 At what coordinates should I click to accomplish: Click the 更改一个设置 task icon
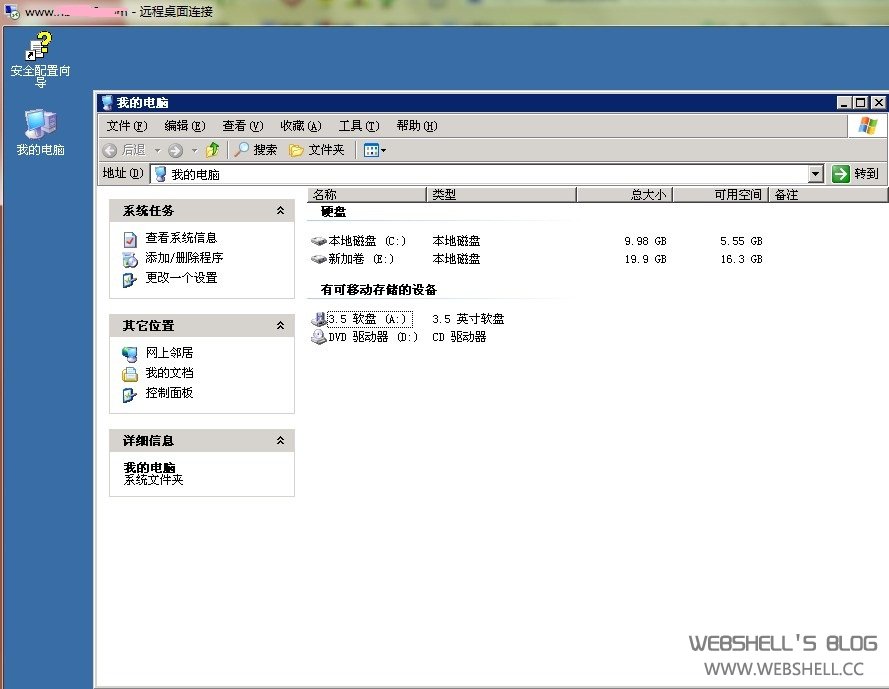130,280
